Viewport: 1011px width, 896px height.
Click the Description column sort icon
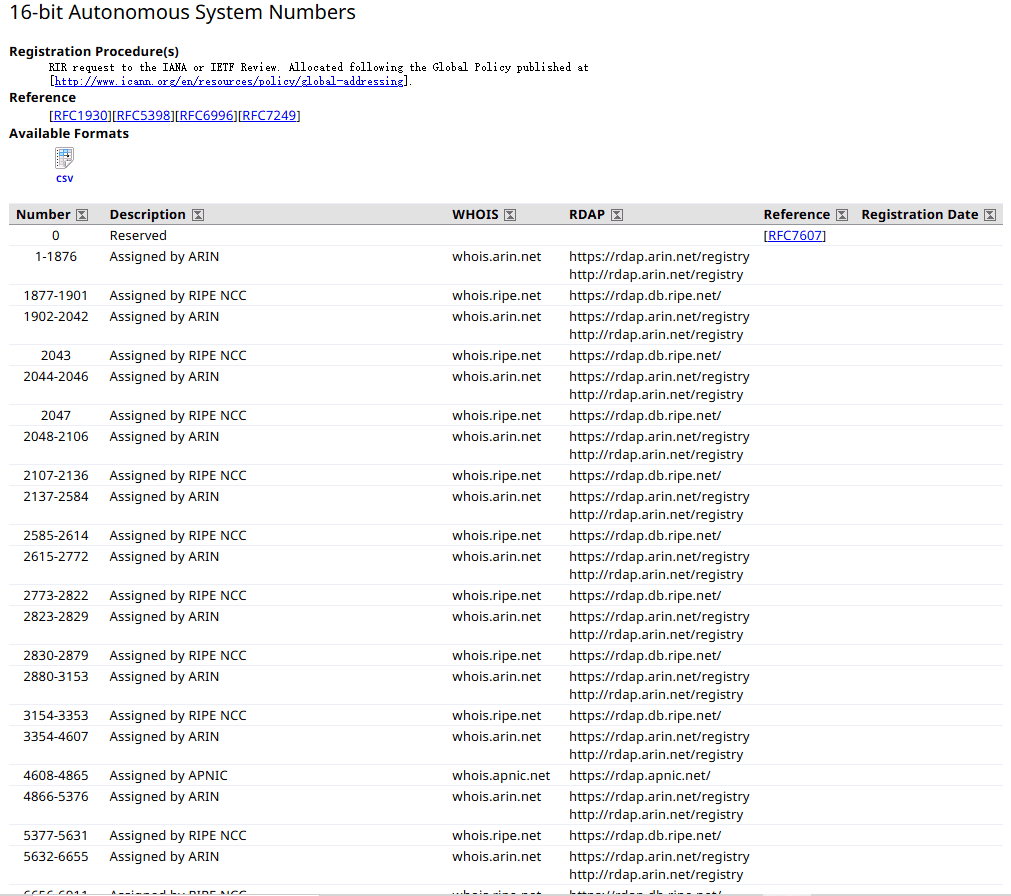[x=198, y=215]
